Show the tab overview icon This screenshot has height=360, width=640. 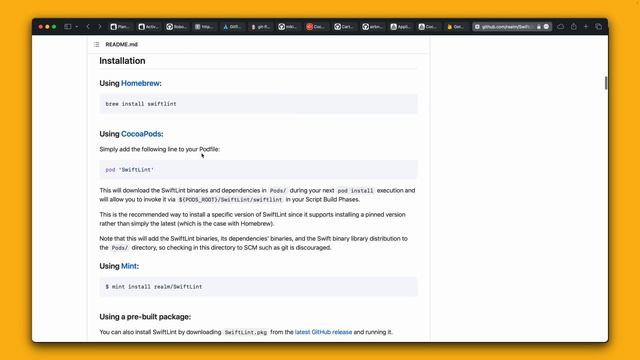pyautogui.click(x=599, y=27)
